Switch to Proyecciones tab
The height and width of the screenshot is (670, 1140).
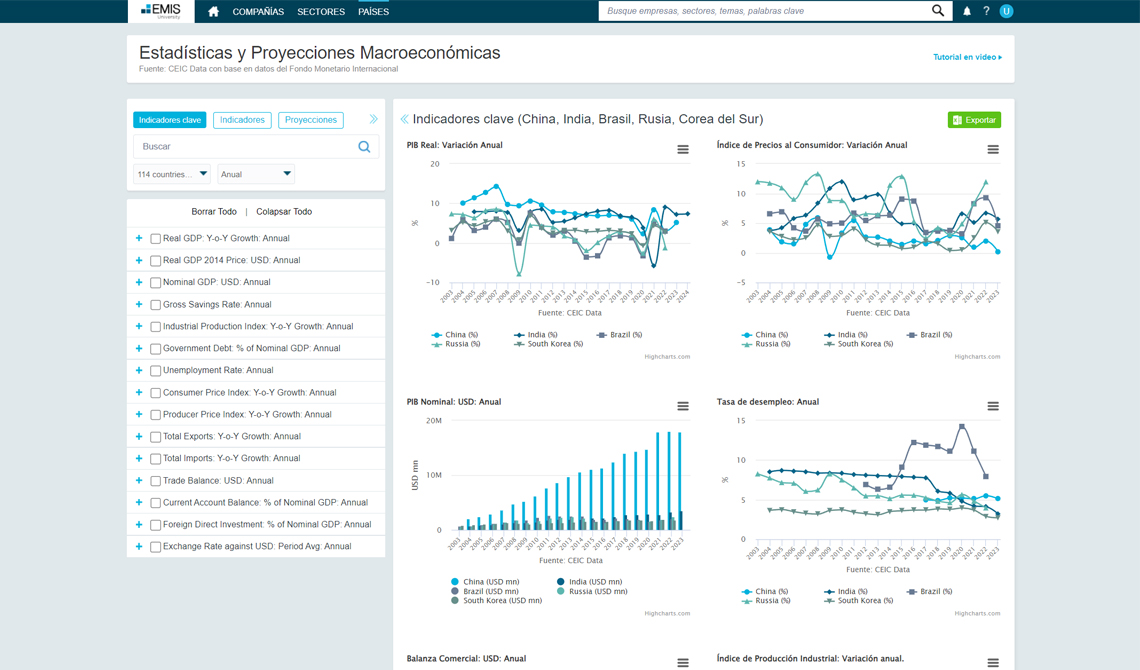310,120
